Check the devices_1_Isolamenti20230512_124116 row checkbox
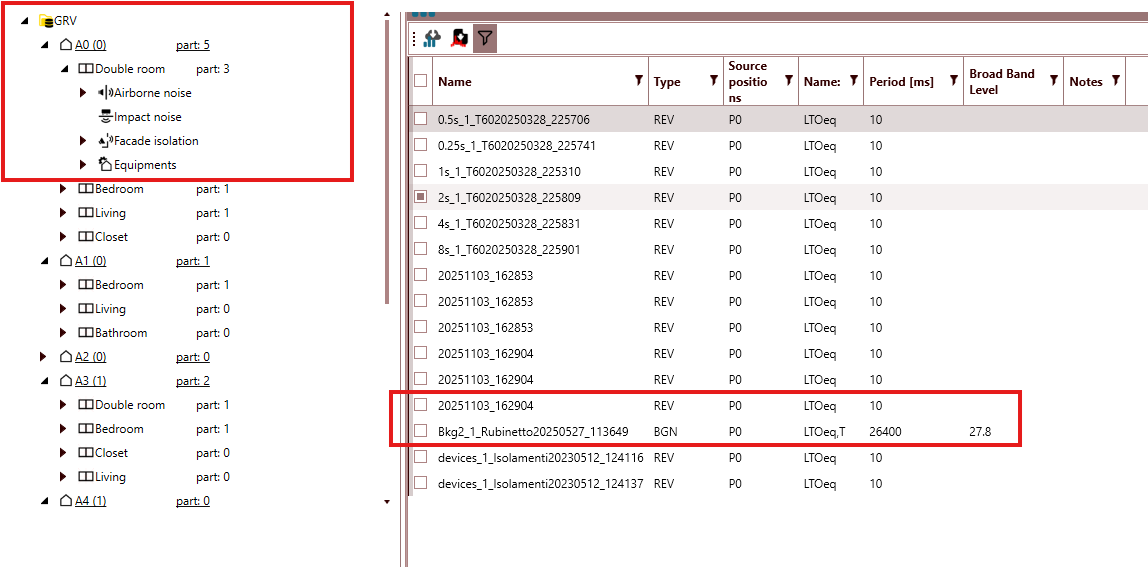The height and width of the screenshot is (567, 1148). 420,457
